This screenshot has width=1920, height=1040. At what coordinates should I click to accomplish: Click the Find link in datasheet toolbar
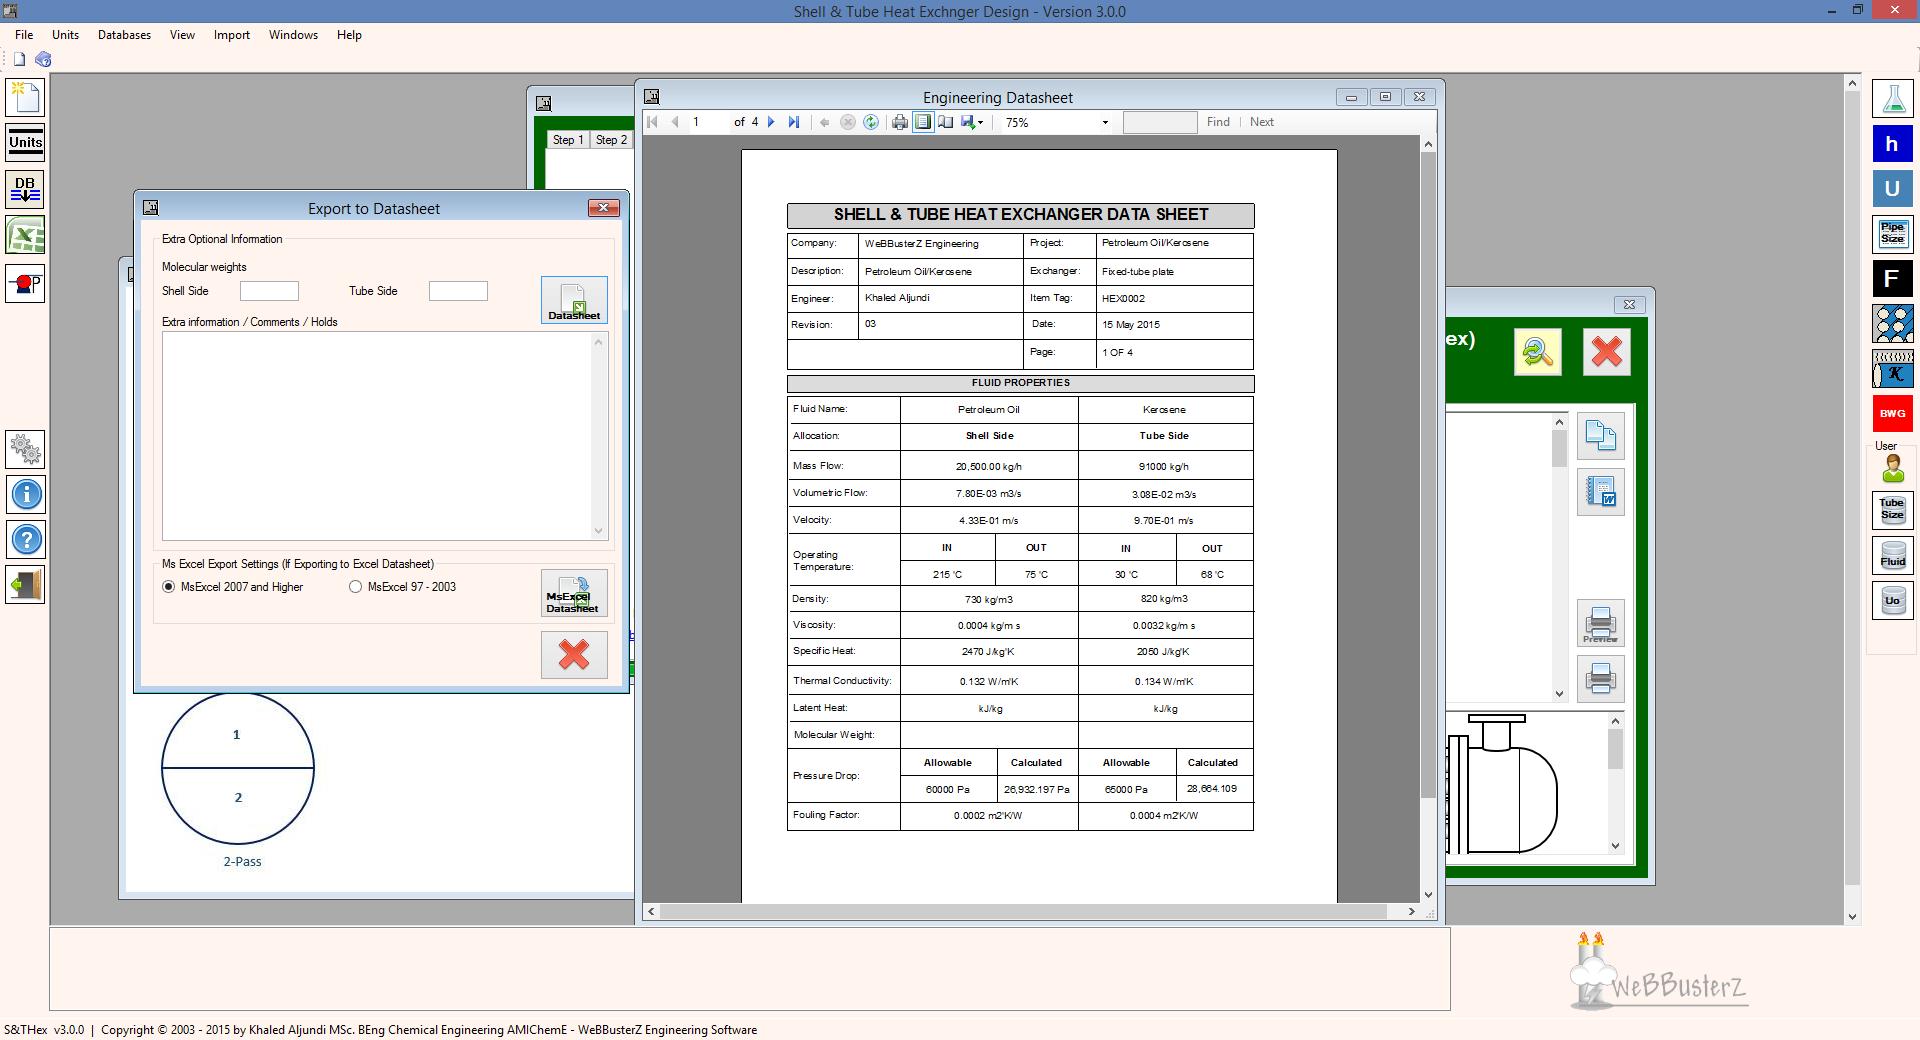(x=1218, y=122)
